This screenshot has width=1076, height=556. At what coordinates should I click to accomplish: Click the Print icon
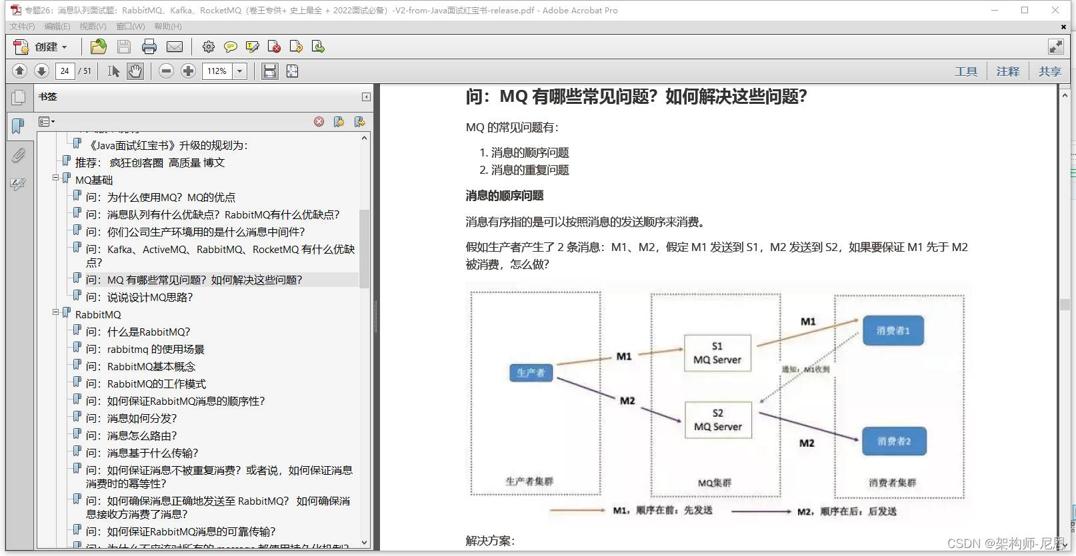tap(149, 47)
